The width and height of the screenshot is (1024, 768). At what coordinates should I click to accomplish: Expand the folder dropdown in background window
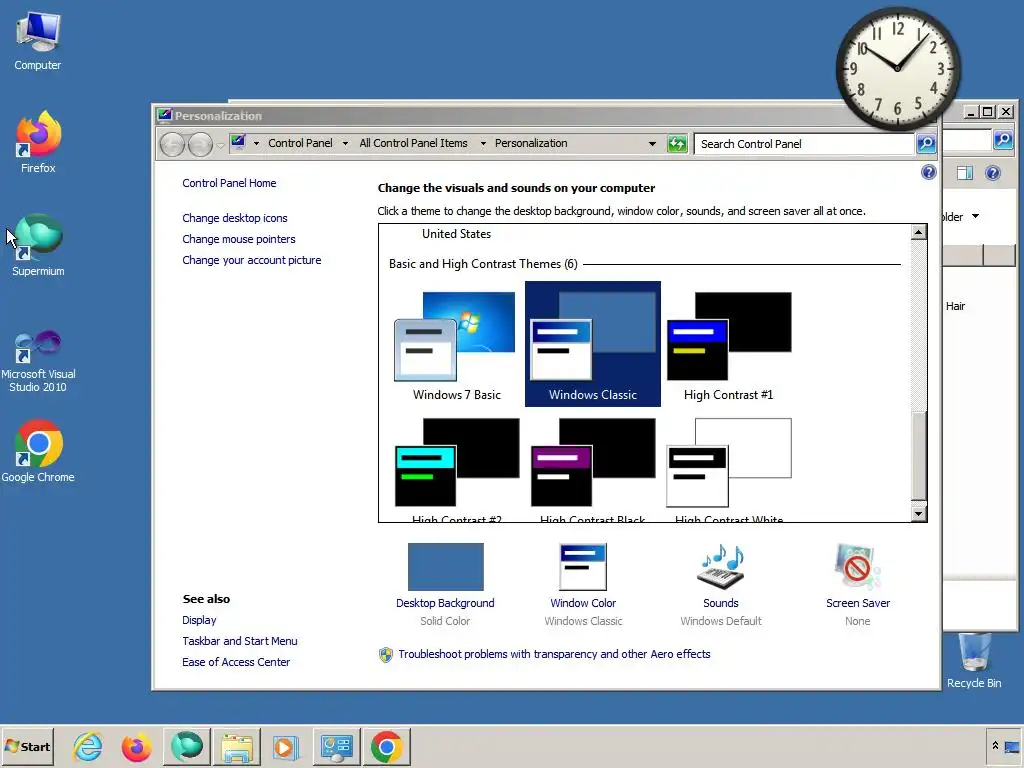975,216
